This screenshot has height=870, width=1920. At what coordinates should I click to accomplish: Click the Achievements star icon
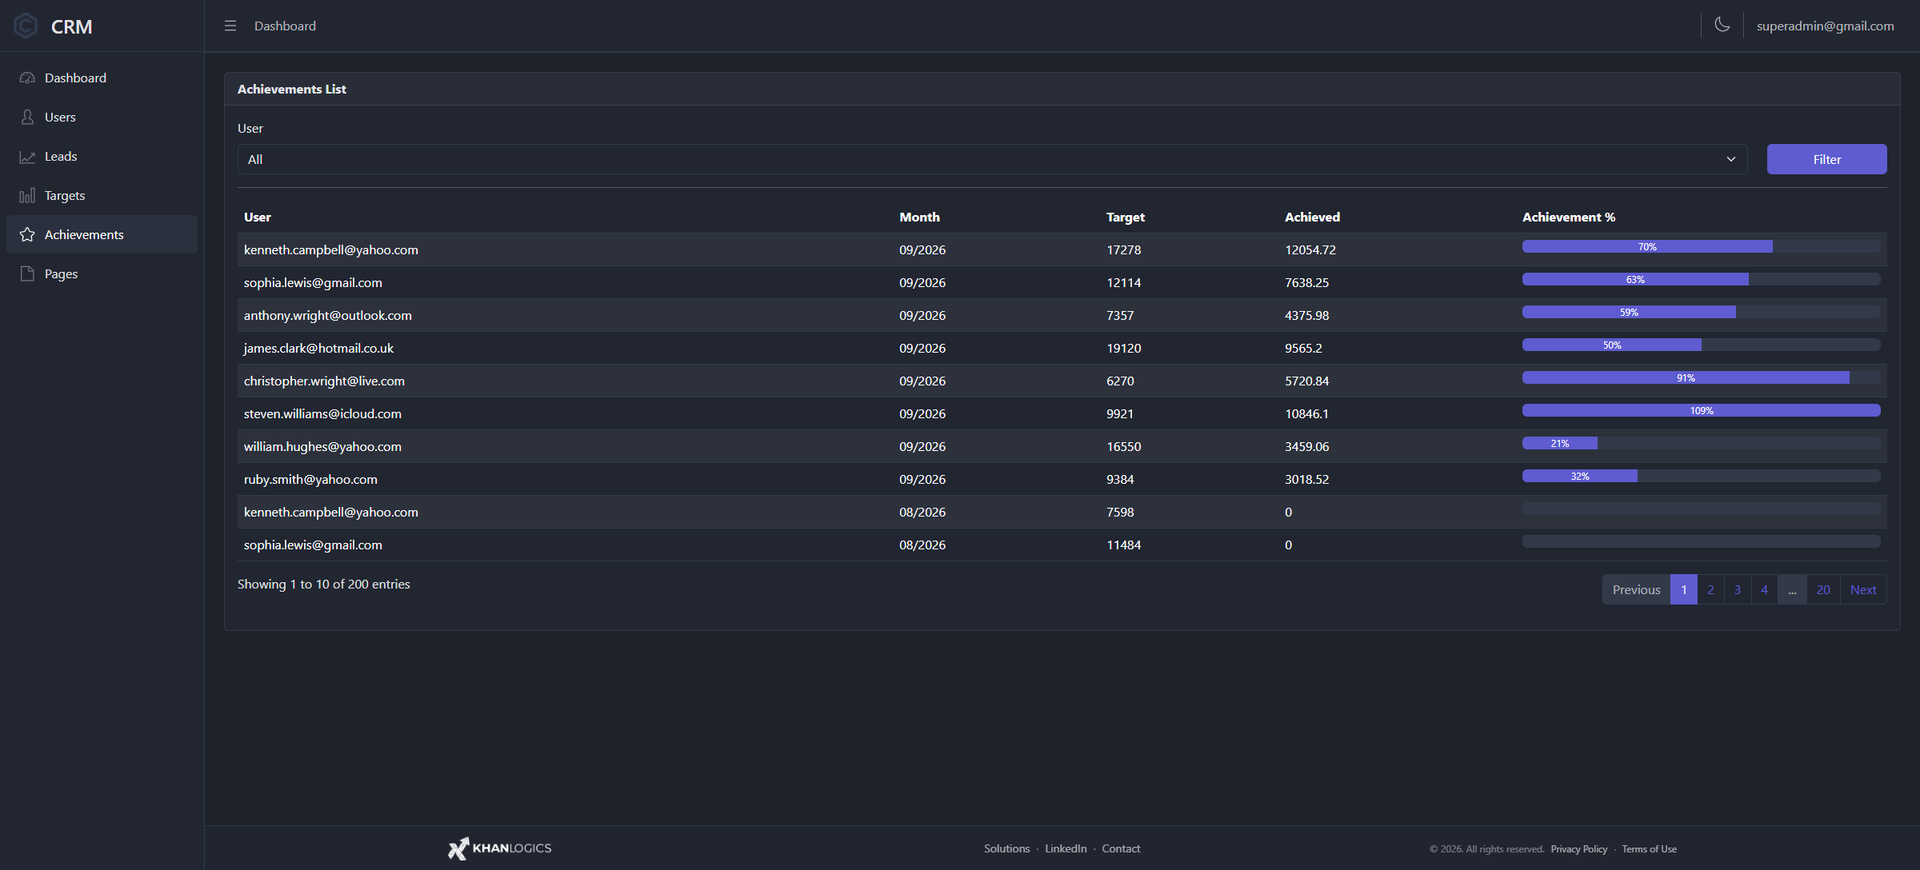(27, 235)
